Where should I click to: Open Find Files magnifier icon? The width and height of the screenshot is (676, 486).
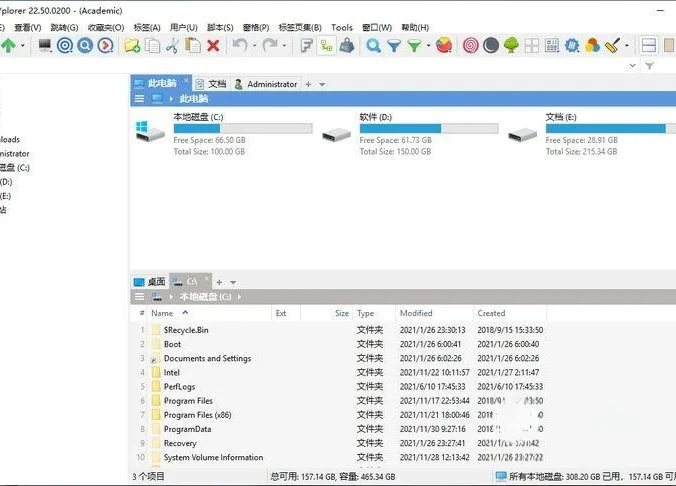(x=373, y=45)
